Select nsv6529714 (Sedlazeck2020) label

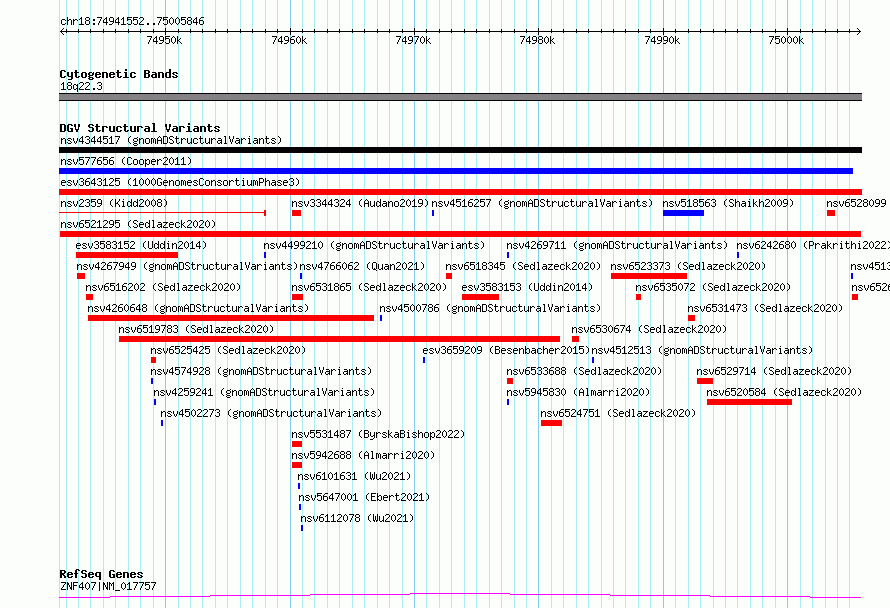pyautogui.click(x=774, y=371)
